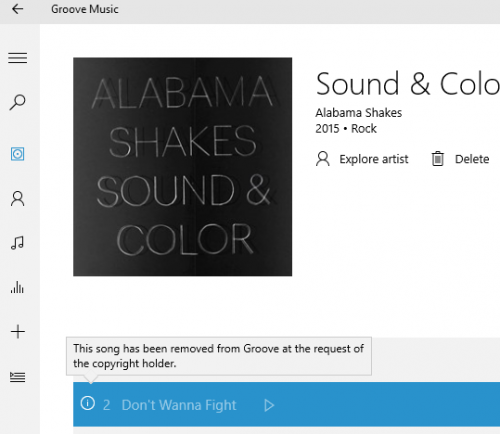The width and height of the screenshot is (500, 434).
Task: Click the person icon beside Explore artist
Action: (323, 159)
